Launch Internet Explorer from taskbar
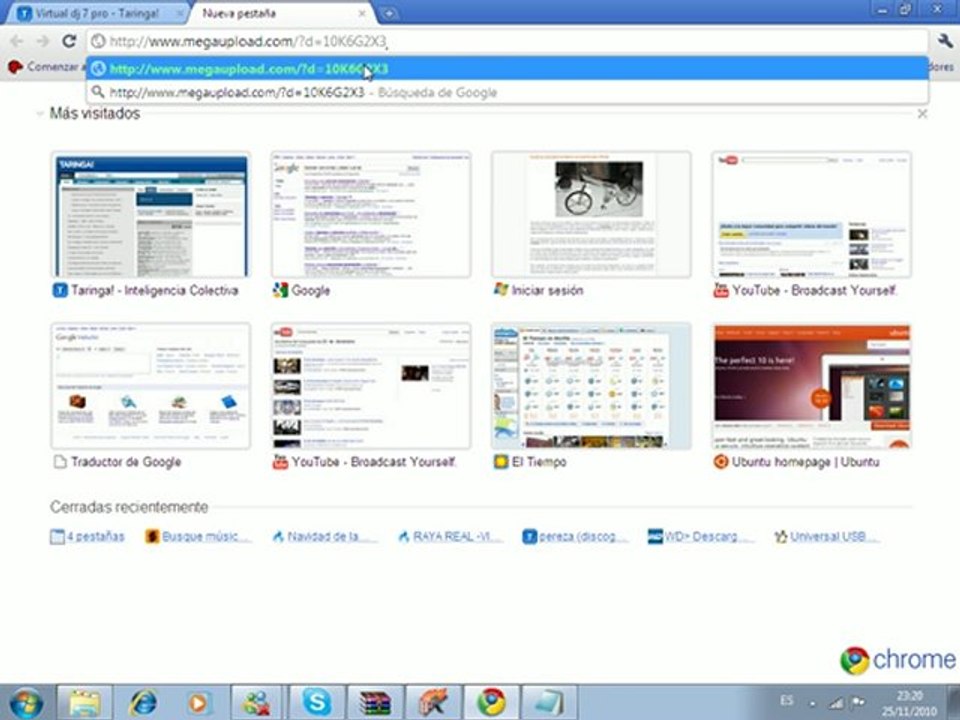 click(x=142, y=703)
